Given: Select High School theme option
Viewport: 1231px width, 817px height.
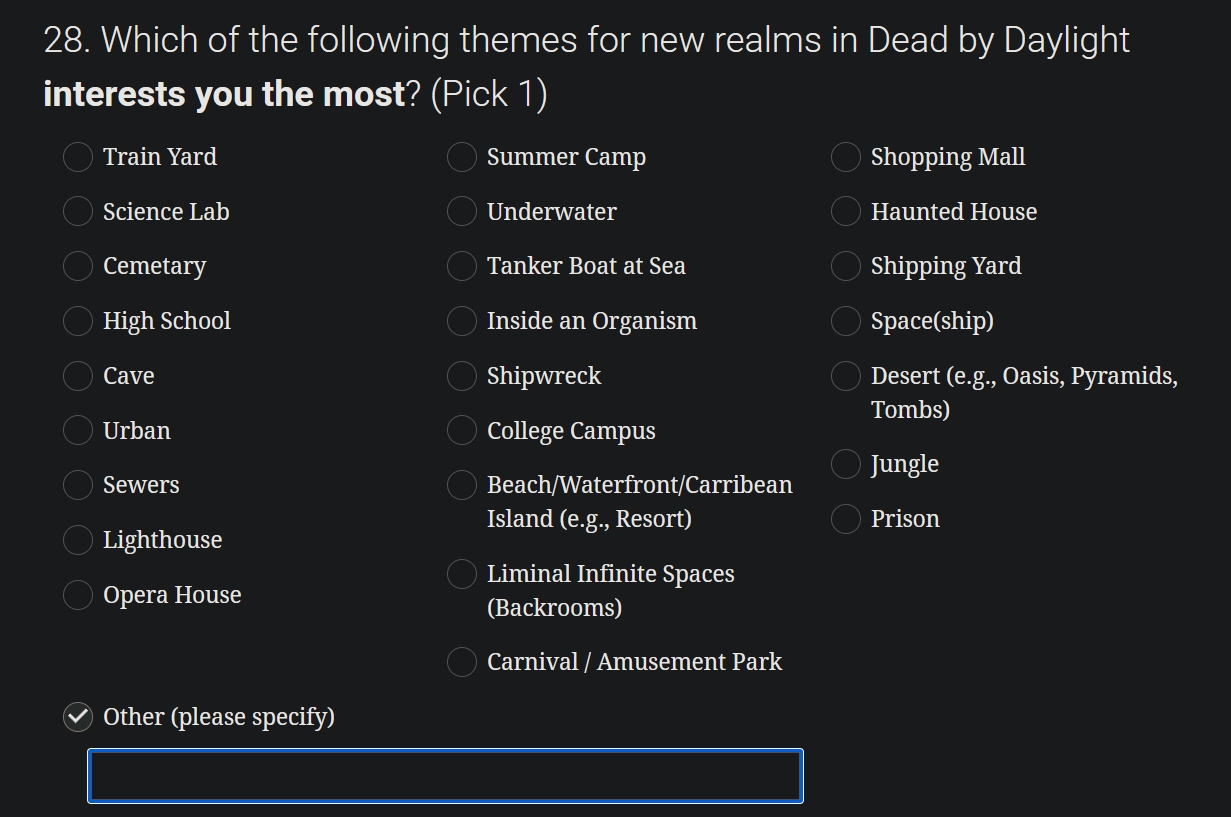Looking at the screenshot, I should coord(78,321).
